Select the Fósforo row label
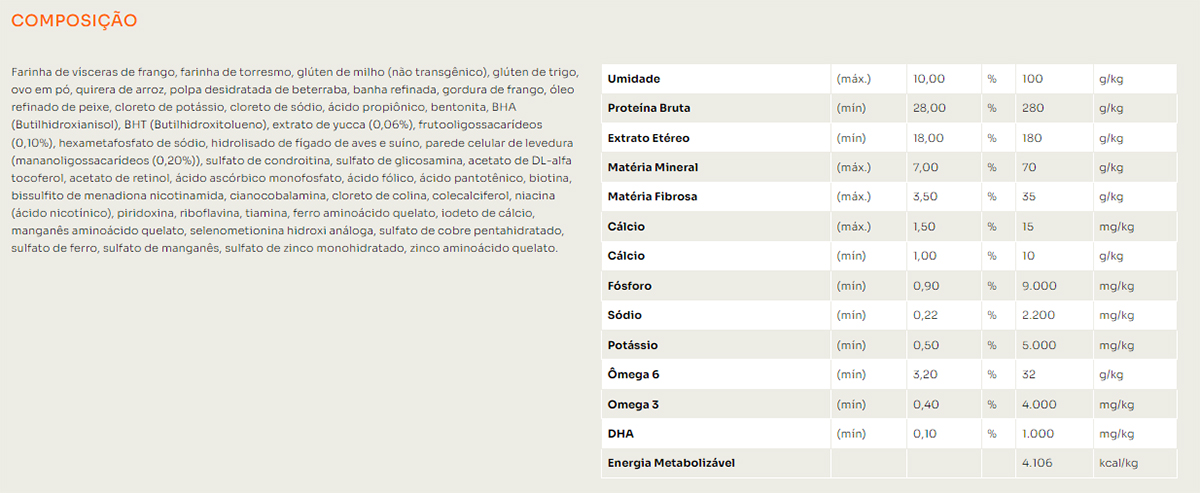This screenshot has height=493, width=1200. click(630, 286)
